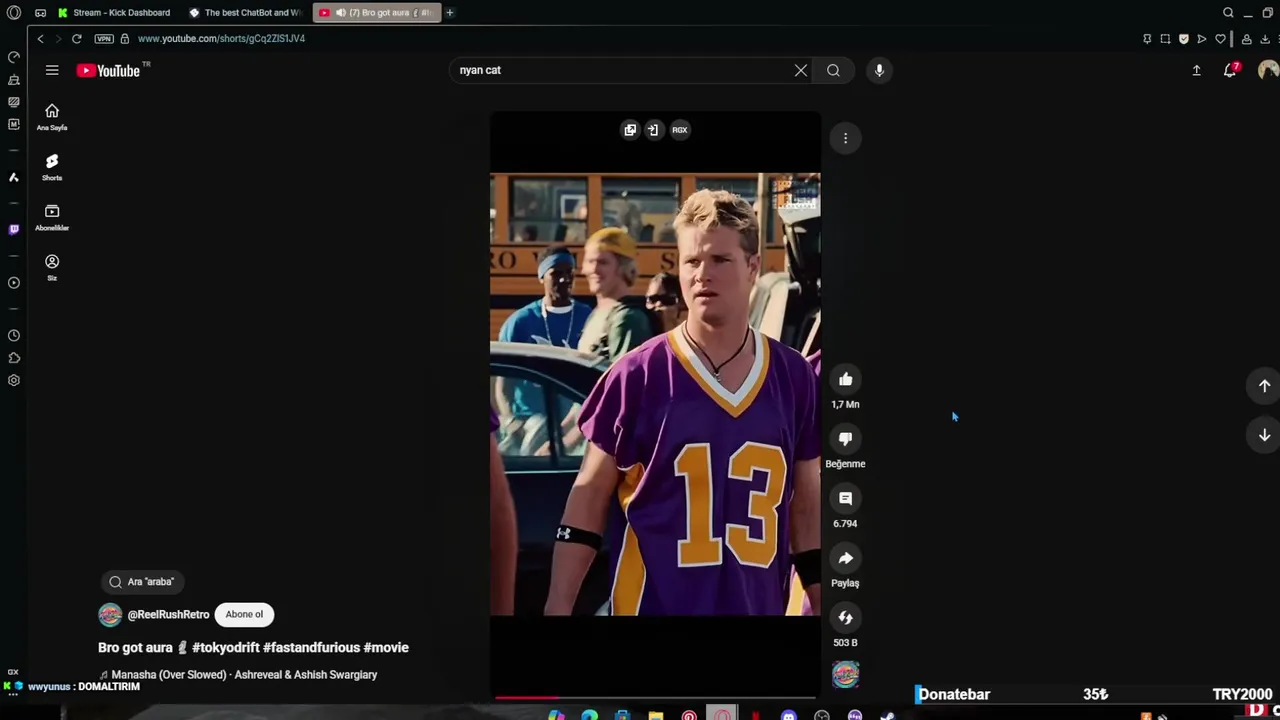Viewport: 1280px width, 720px height.
Task: Toggle the RGX button above video
Action: 680,130
